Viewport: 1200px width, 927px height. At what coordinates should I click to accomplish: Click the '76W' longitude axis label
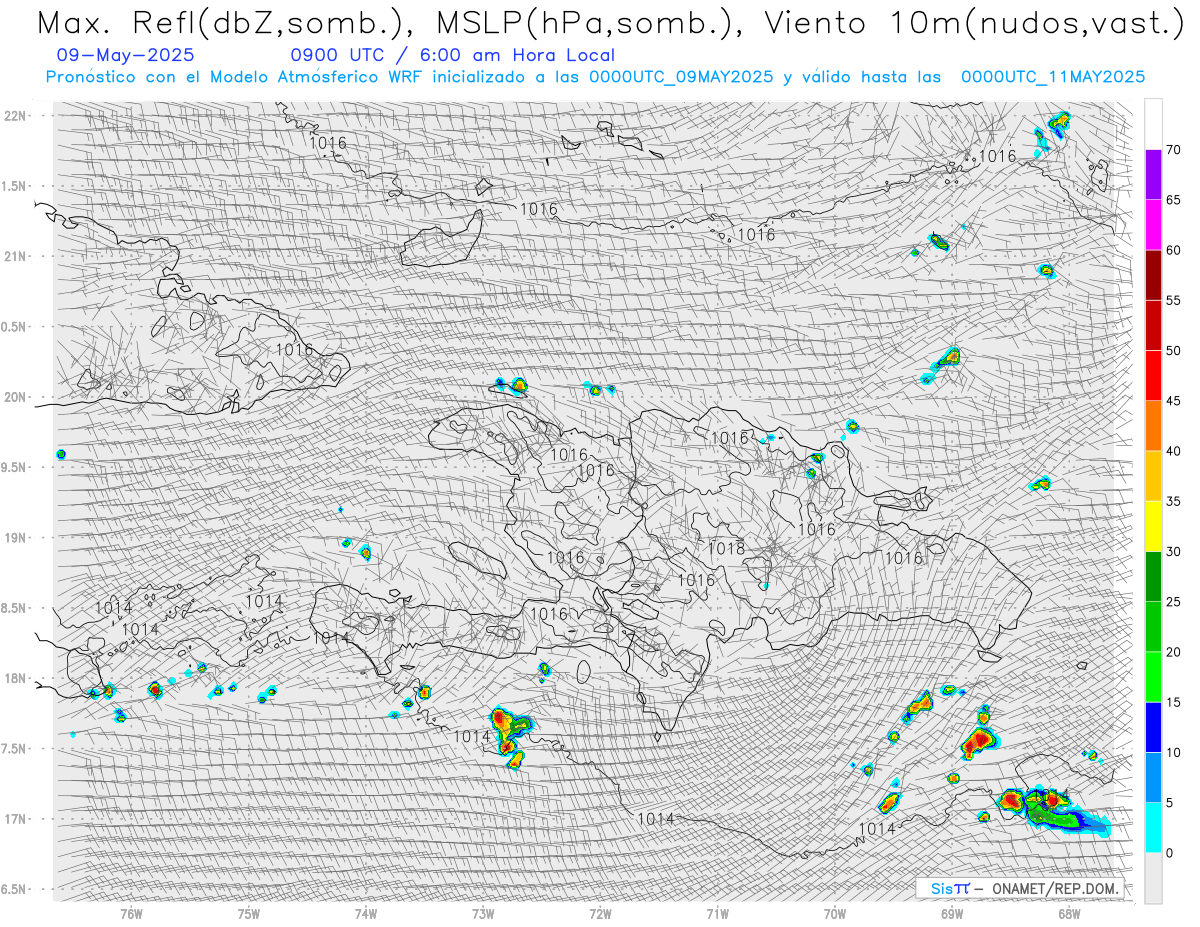click(x=131, y=913)
